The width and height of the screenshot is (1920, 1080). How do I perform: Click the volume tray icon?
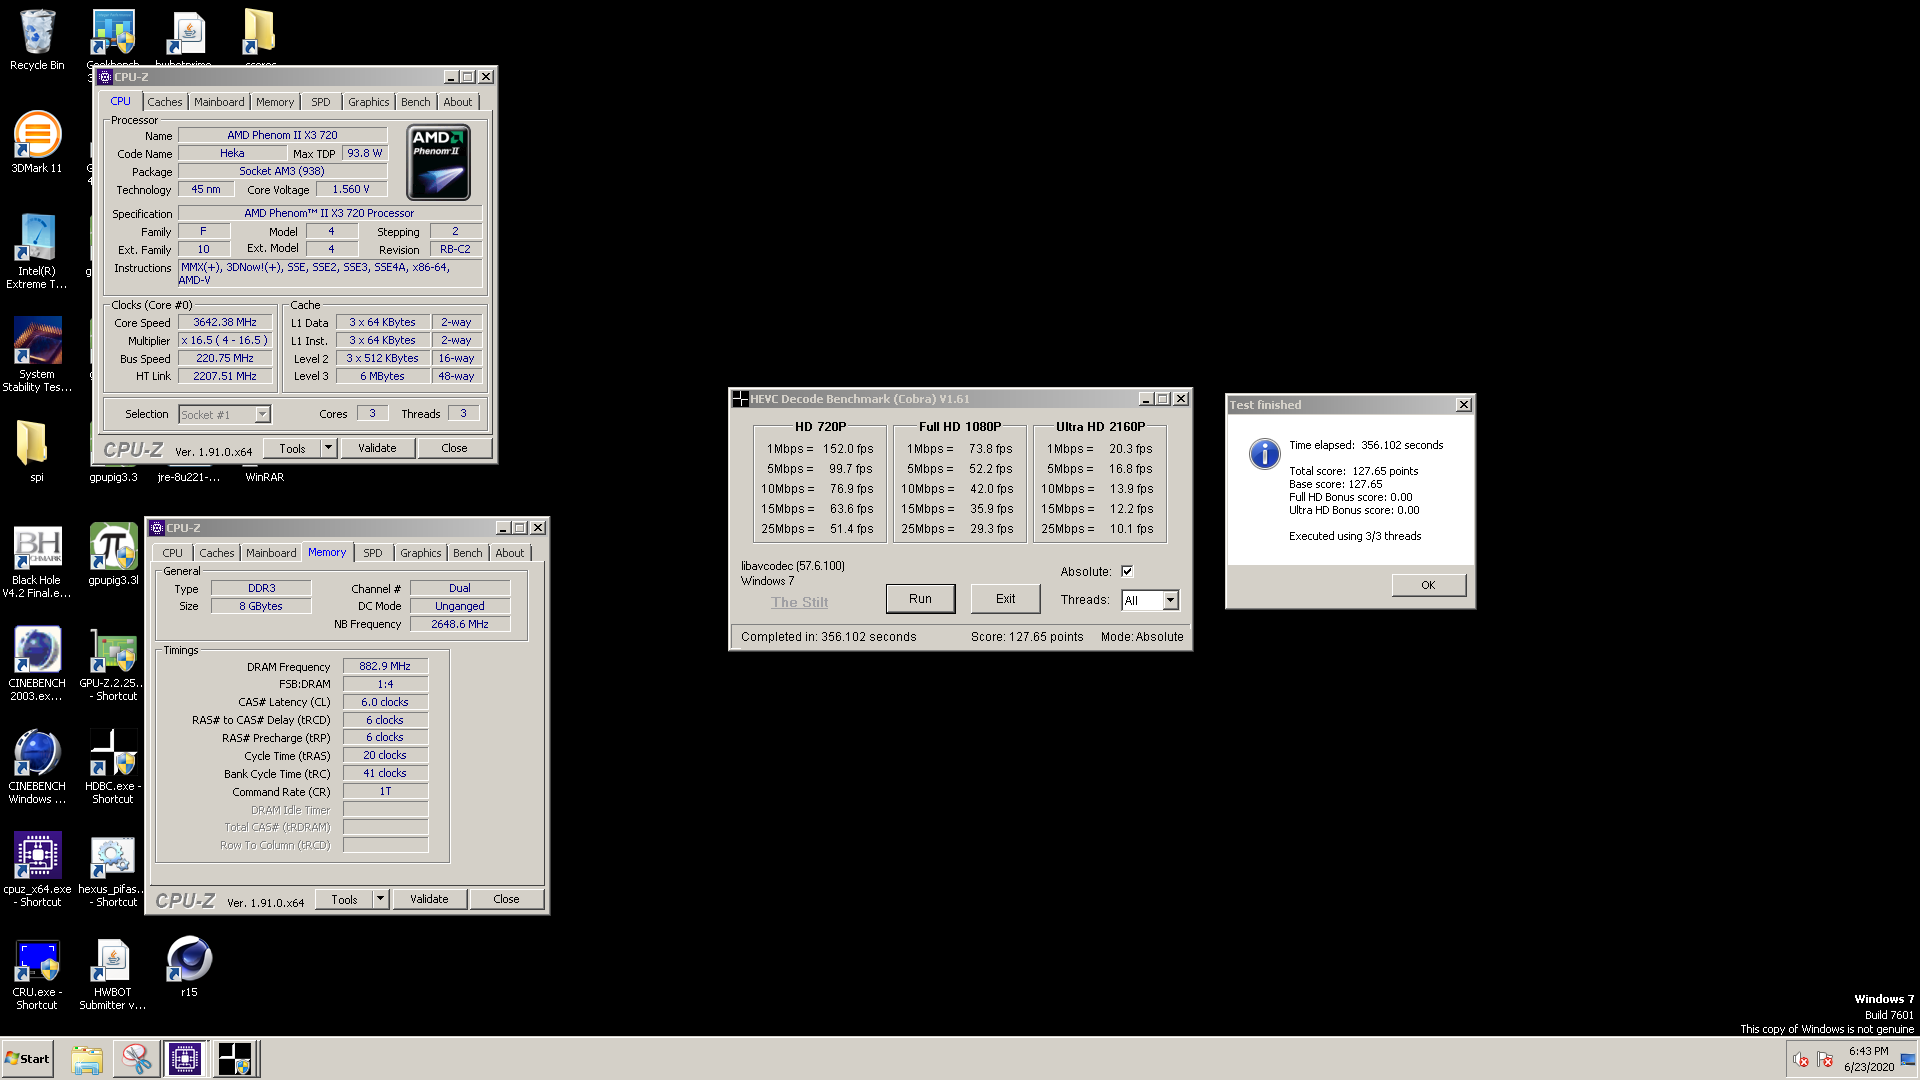coord(1801,1059)
